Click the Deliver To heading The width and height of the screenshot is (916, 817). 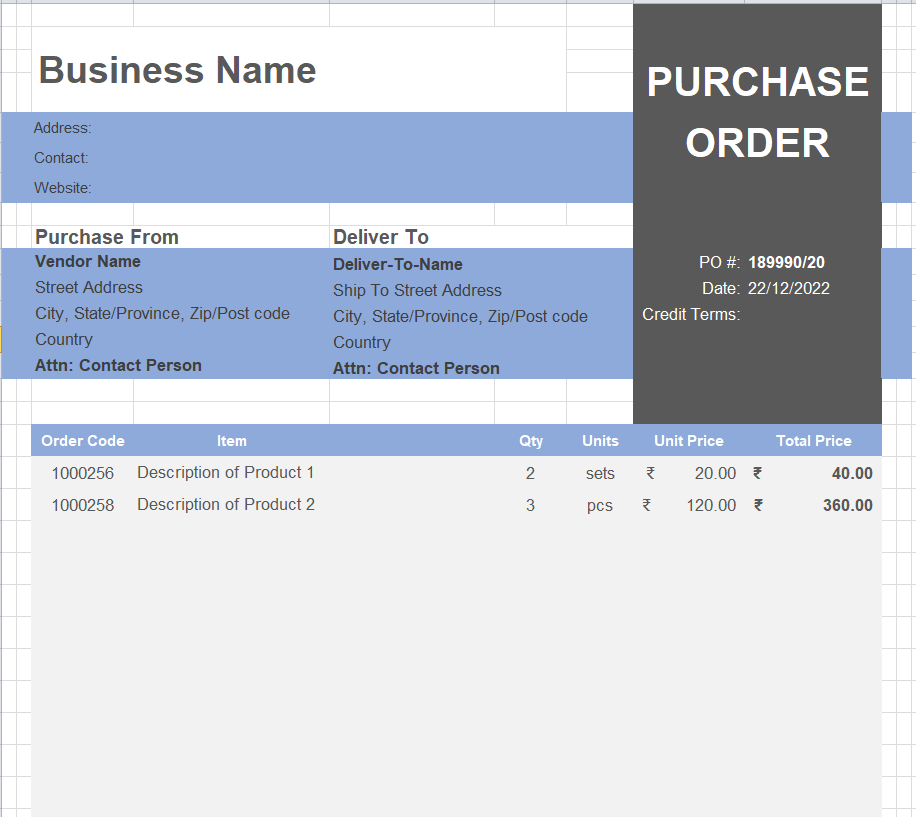coord(381,237)
